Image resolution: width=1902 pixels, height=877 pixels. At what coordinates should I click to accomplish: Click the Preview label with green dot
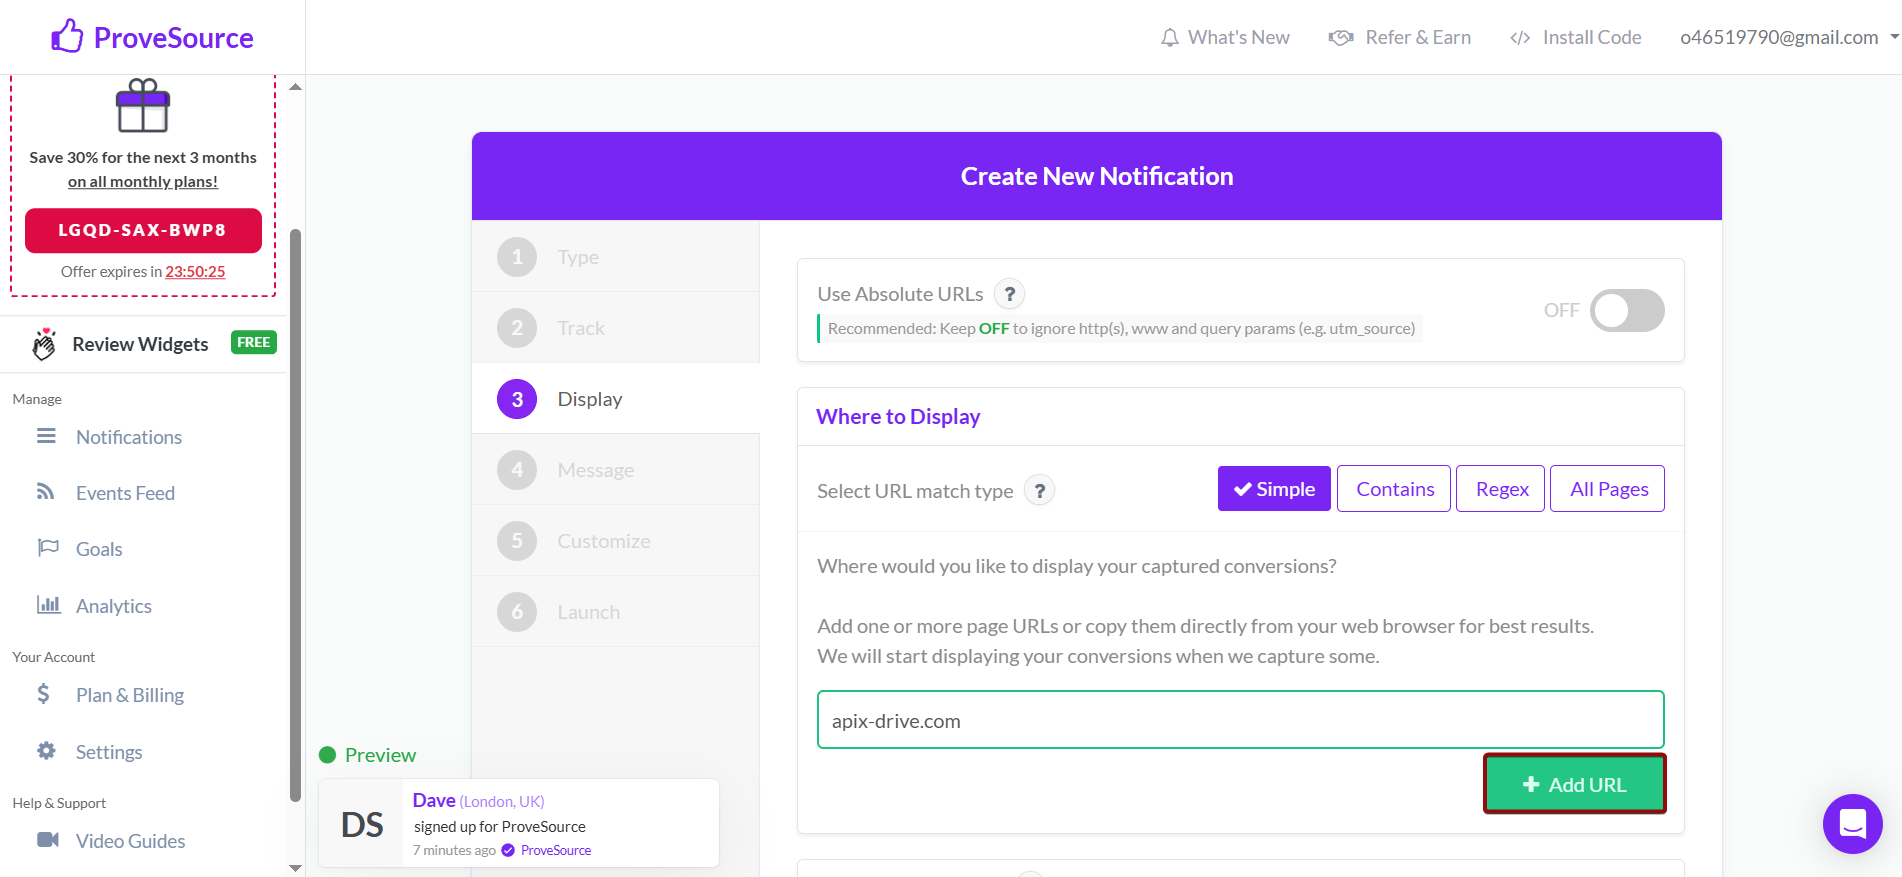367,755
